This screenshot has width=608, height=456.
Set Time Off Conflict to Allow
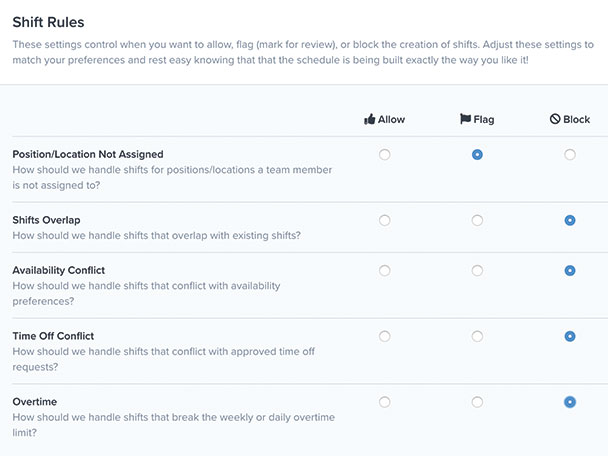(x=385, y=336)
